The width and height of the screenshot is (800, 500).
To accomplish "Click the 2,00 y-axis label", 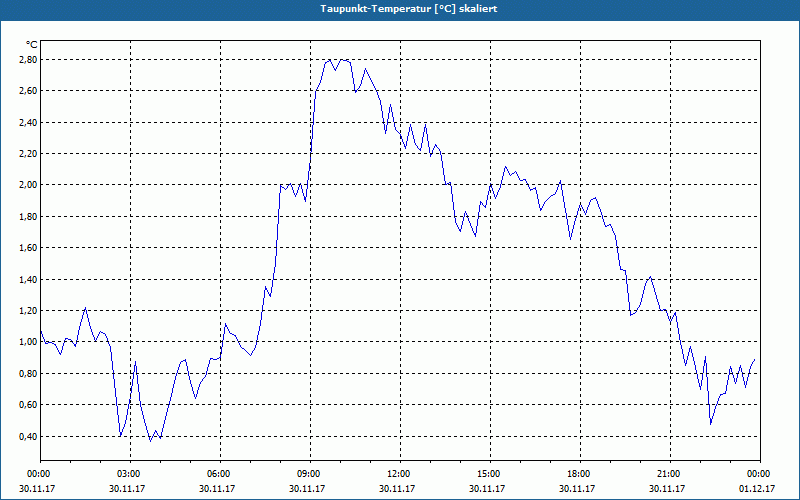I will [x=30, y=185].
